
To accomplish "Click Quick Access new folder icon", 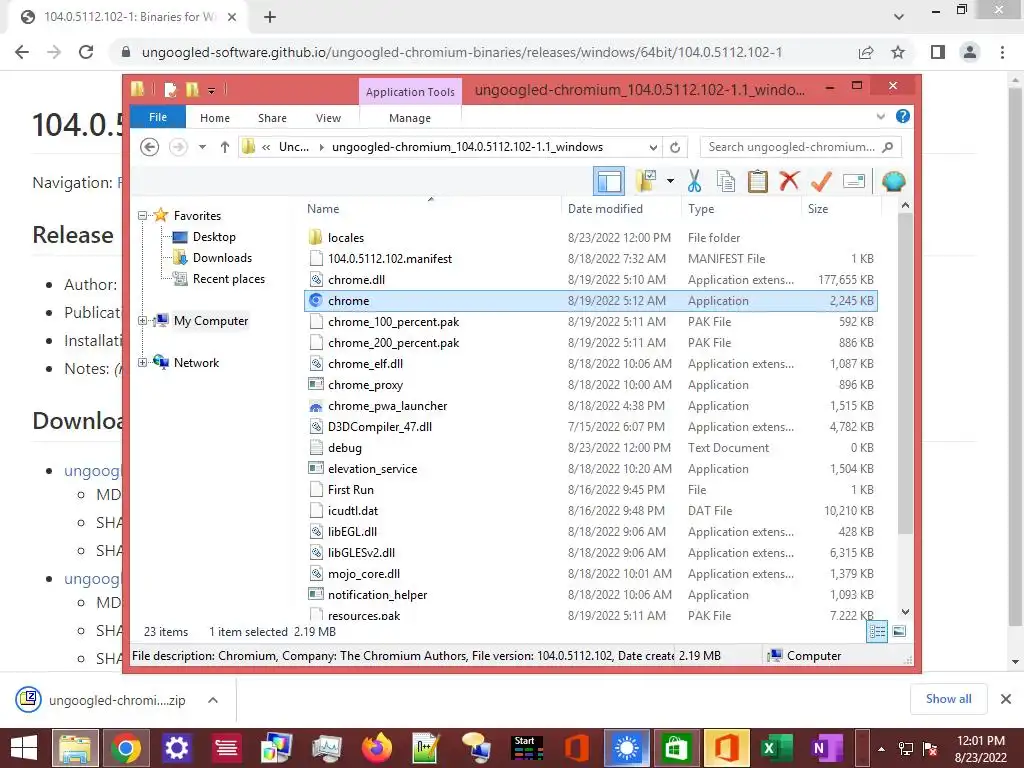I will coord(192,89).
